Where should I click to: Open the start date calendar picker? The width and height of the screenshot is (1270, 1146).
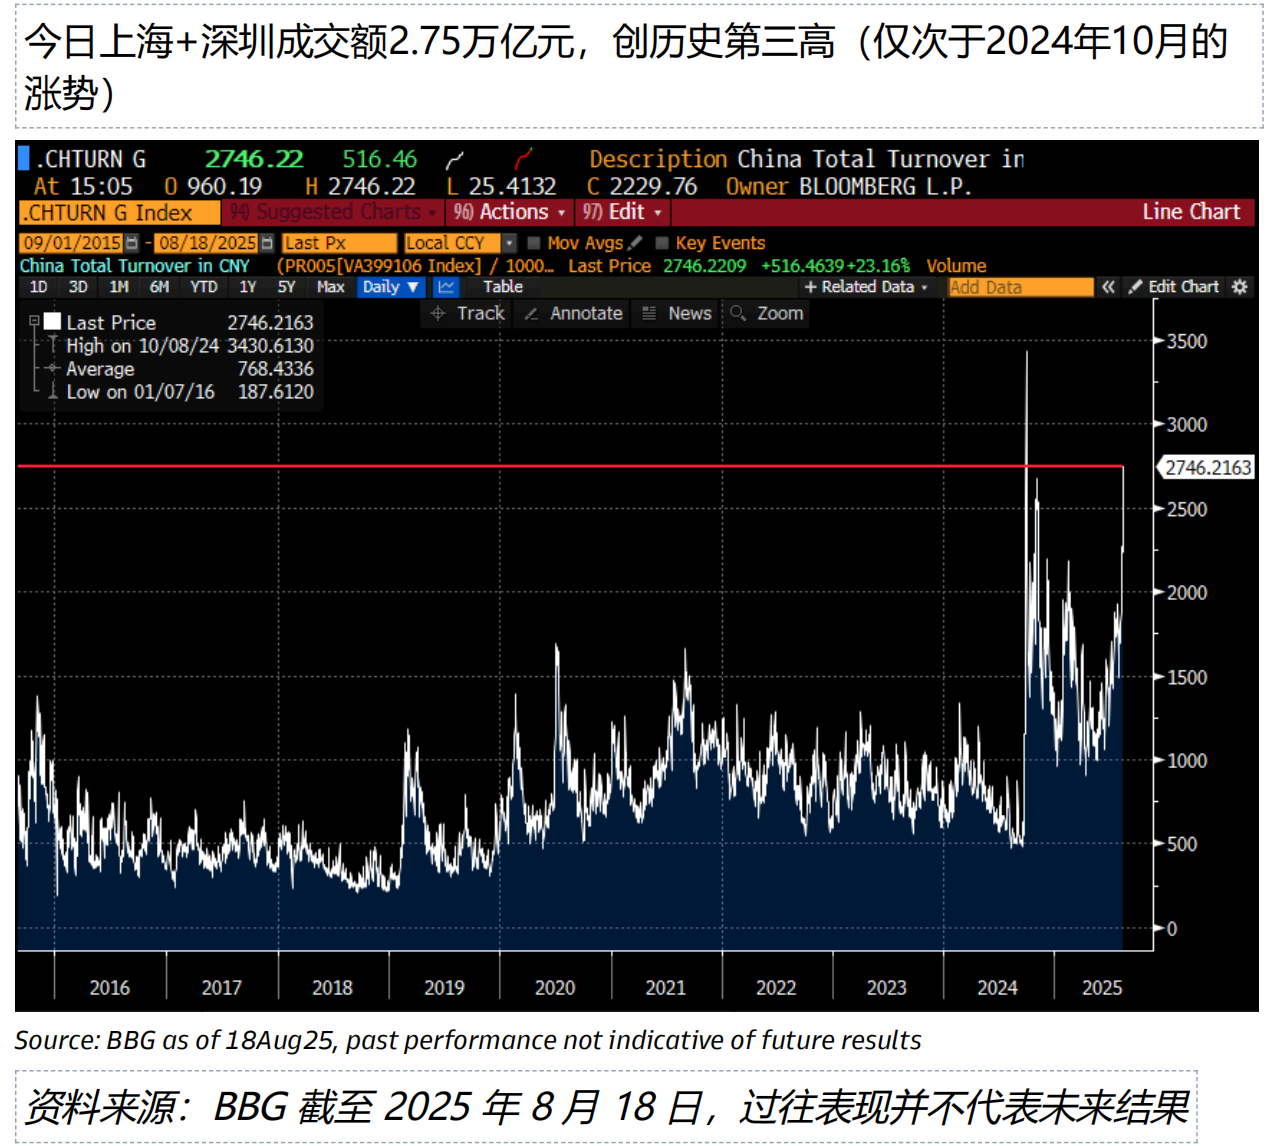(x=129, y=242)
